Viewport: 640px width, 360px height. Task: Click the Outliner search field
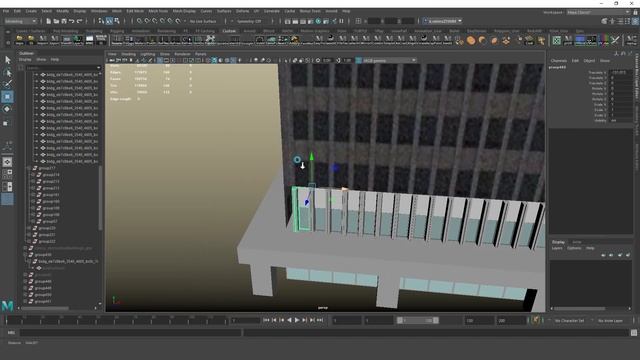click(x=63, y=68)
